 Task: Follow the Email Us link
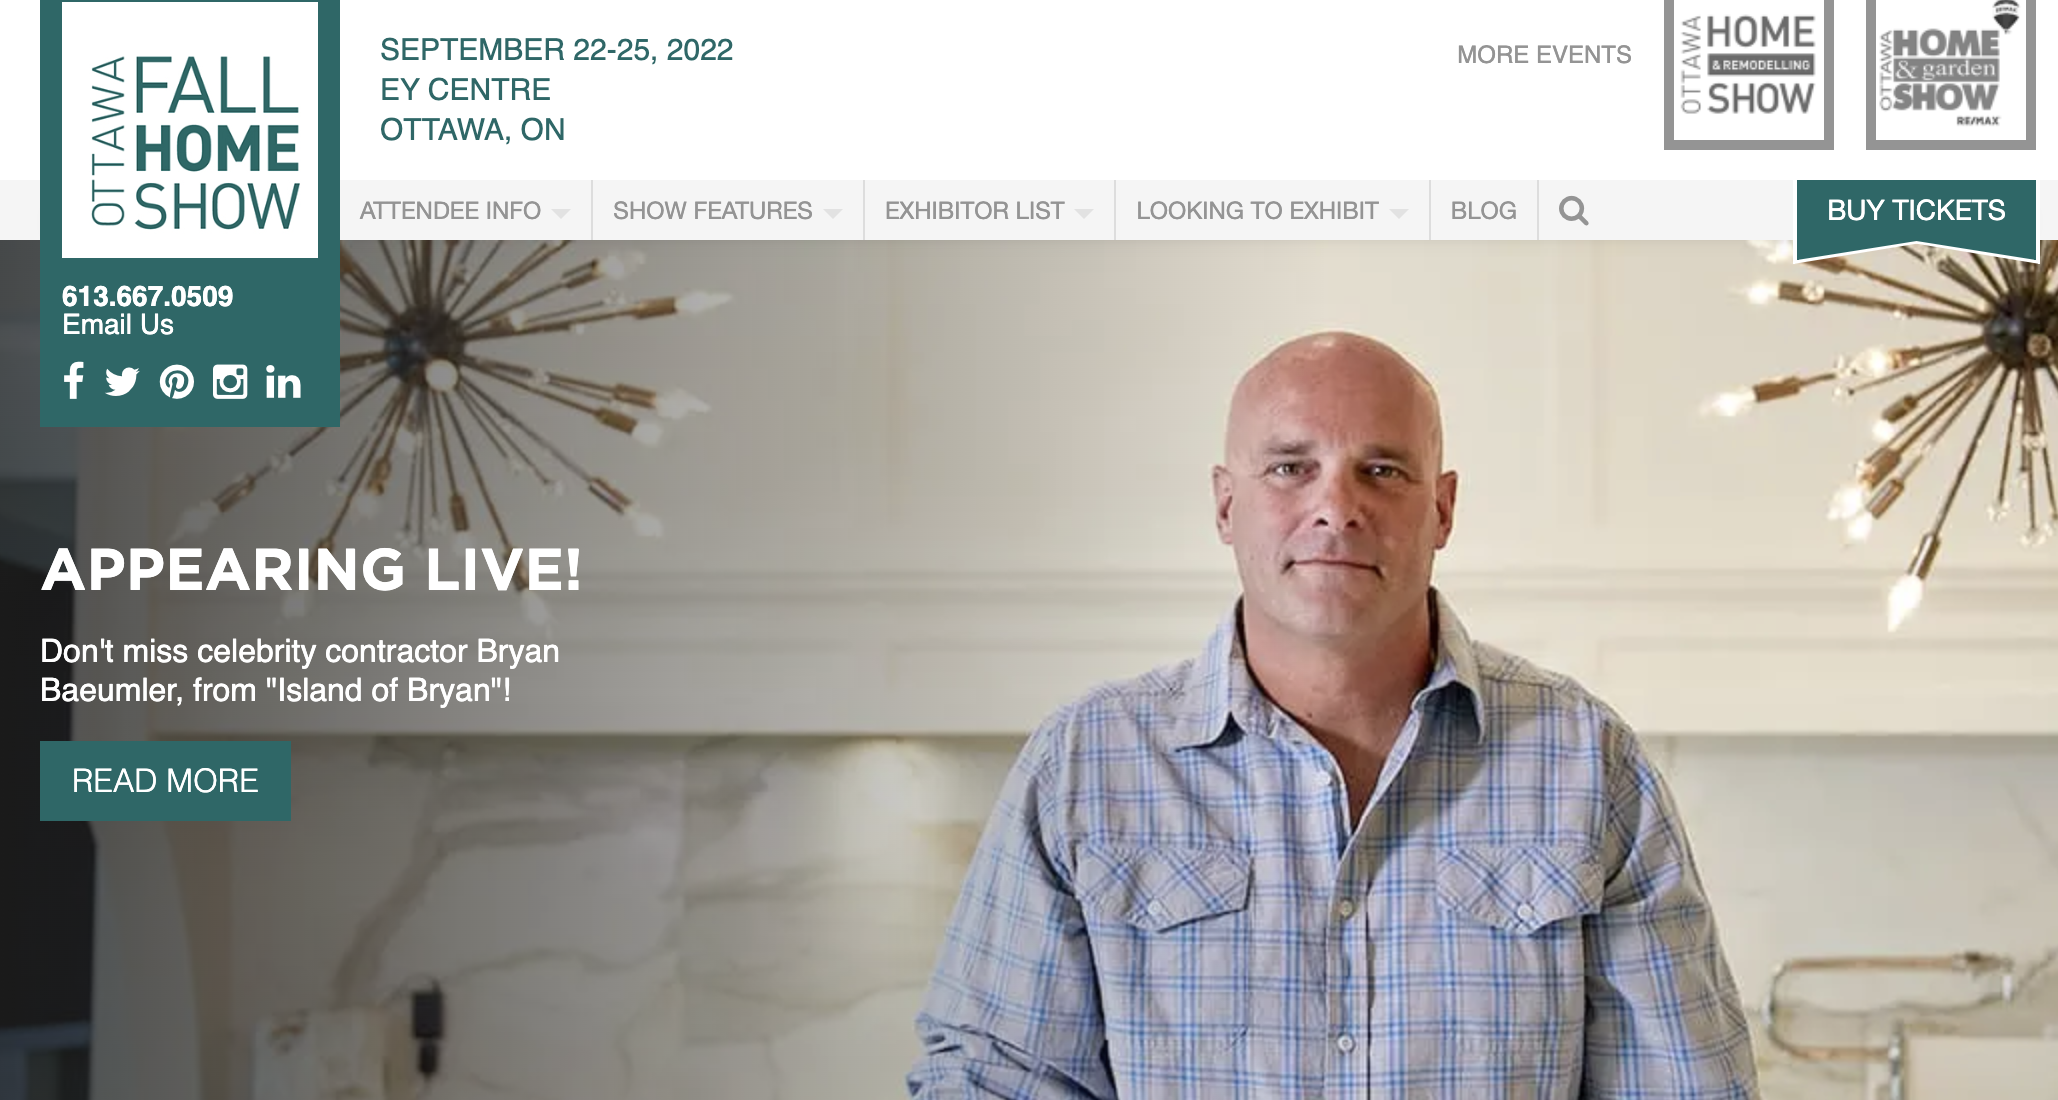[x=118, y=325]
